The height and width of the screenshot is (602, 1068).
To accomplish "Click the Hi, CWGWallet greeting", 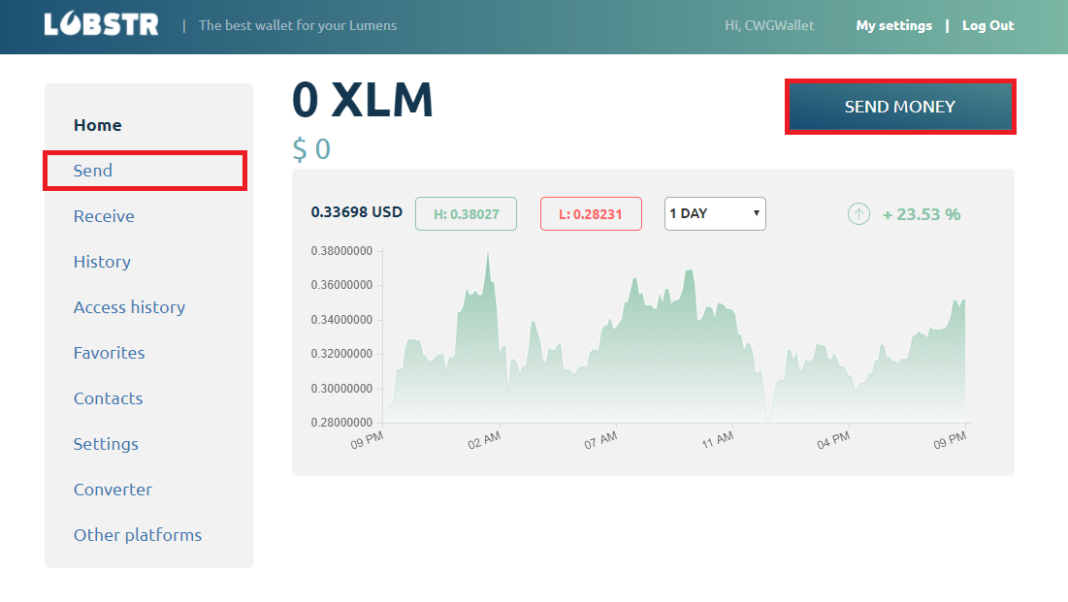I will (x=769, y=25).
